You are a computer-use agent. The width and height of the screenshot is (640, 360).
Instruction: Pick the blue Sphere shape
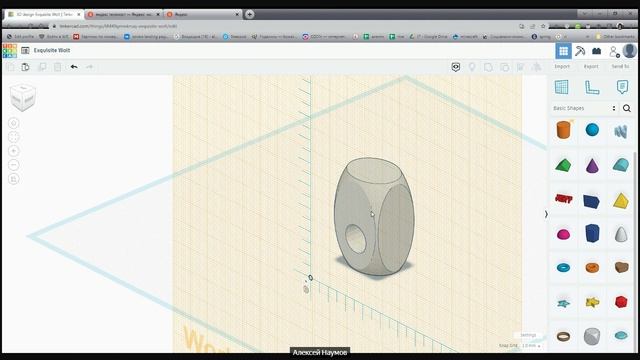[592, 130]
